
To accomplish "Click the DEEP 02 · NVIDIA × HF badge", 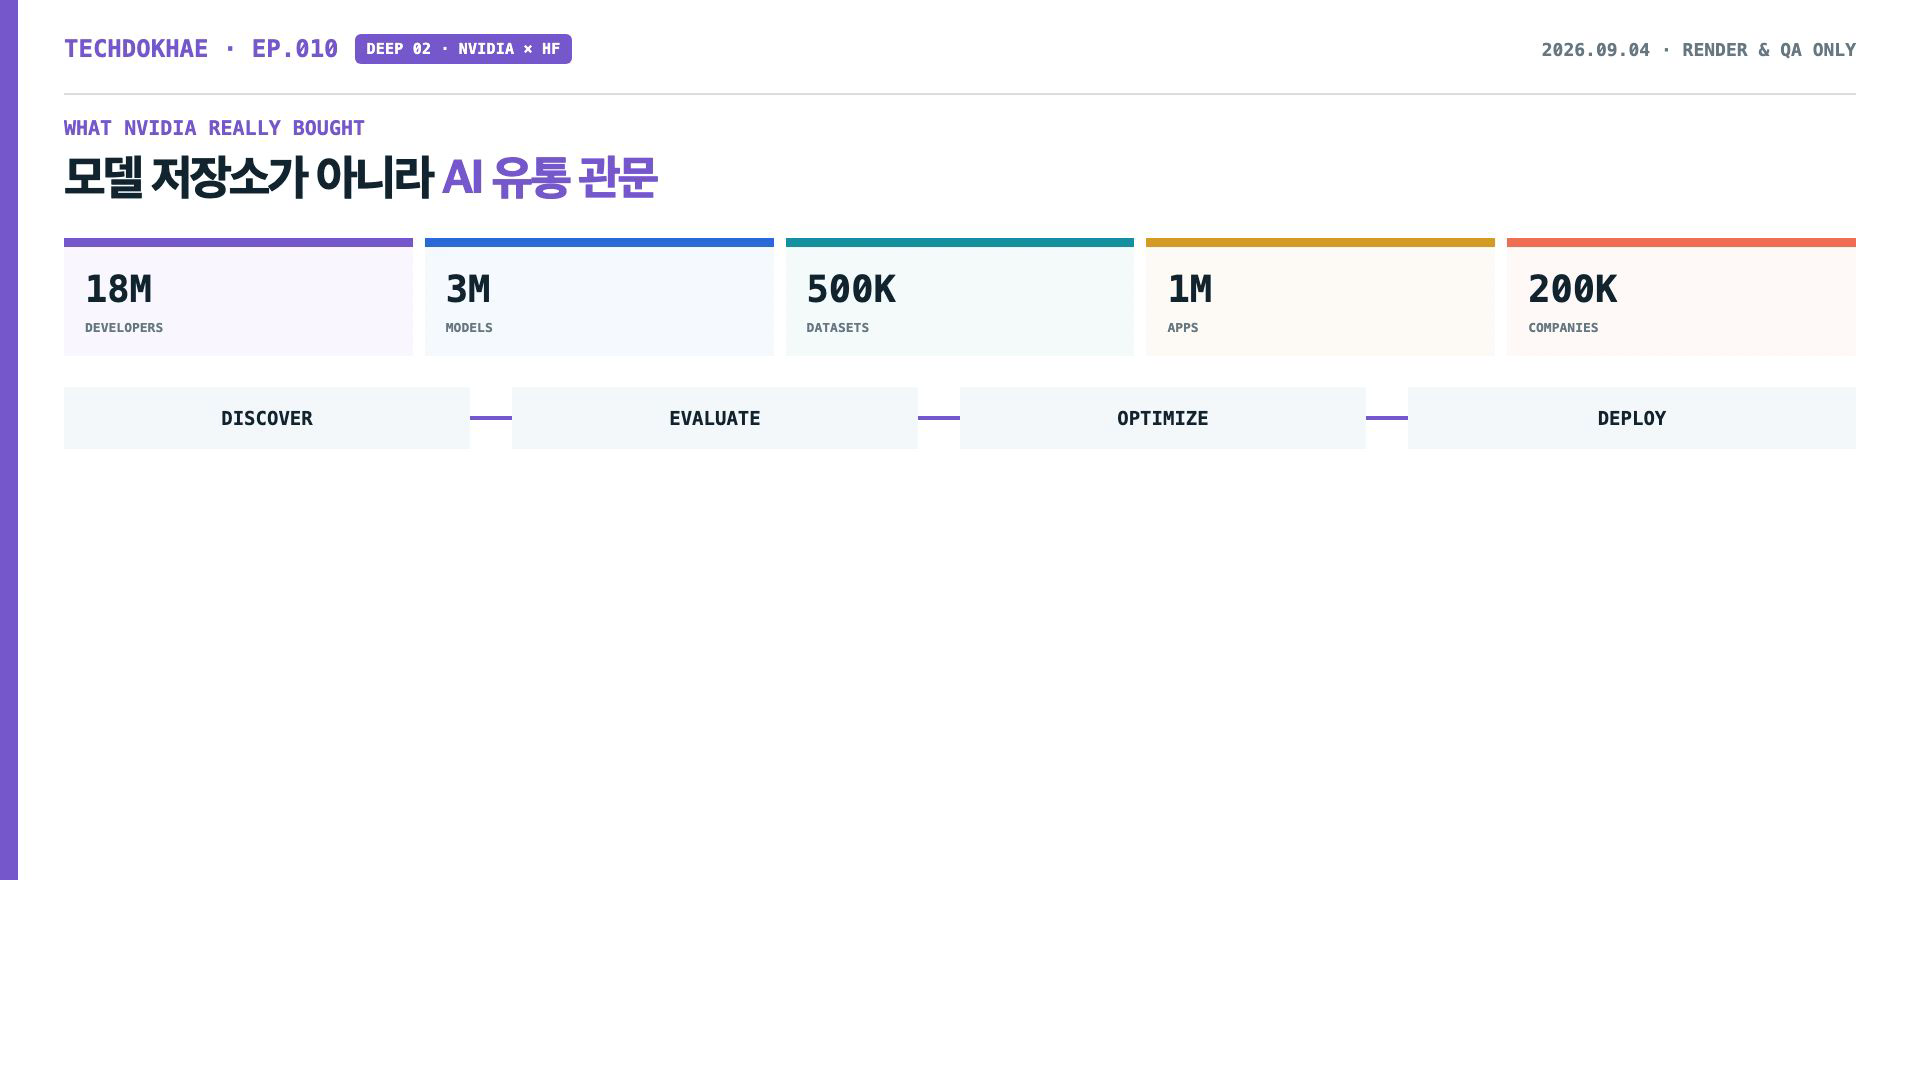I will click(463, 49).
